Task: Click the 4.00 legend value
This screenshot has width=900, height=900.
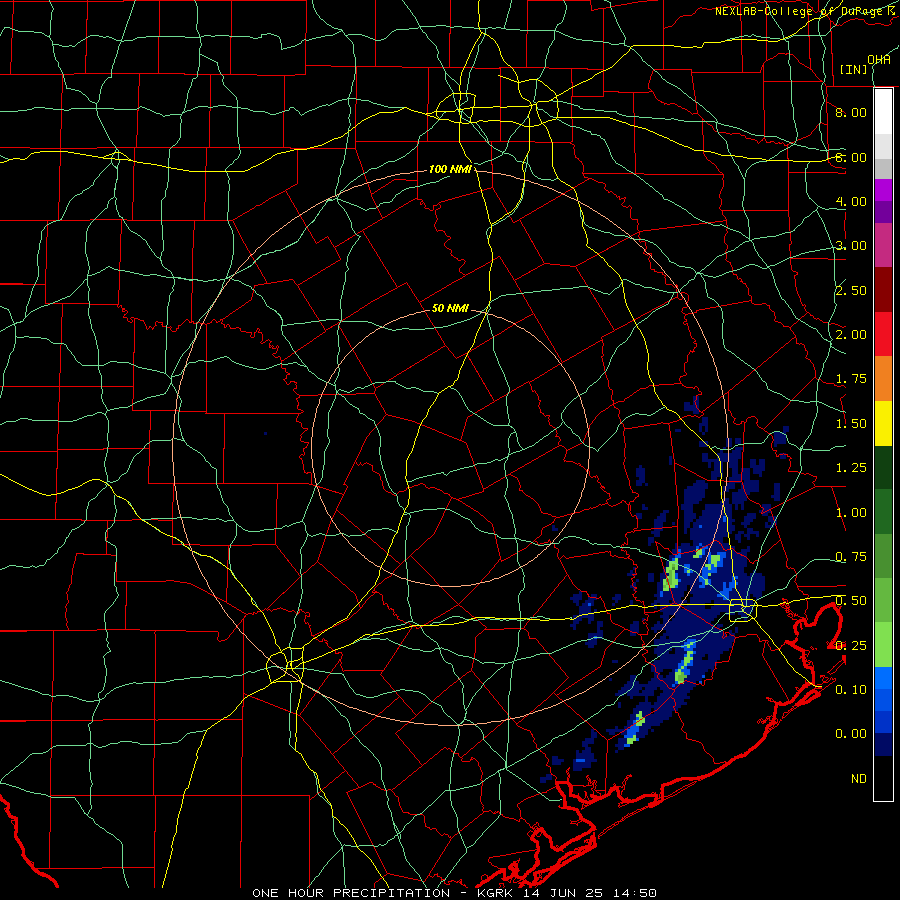Action: 851,201
